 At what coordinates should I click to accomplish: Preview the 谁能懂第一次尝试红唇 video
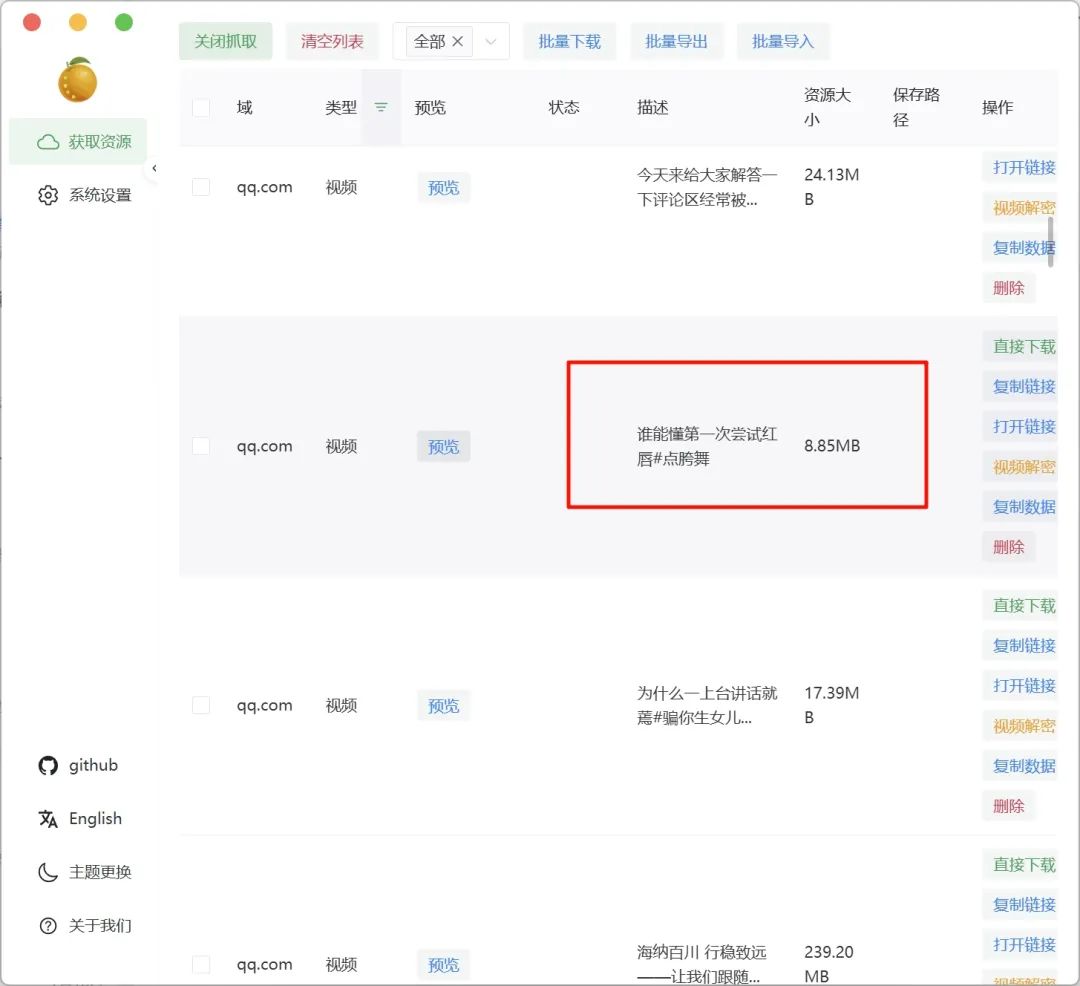pyautogui.click(x=443, y=446)
